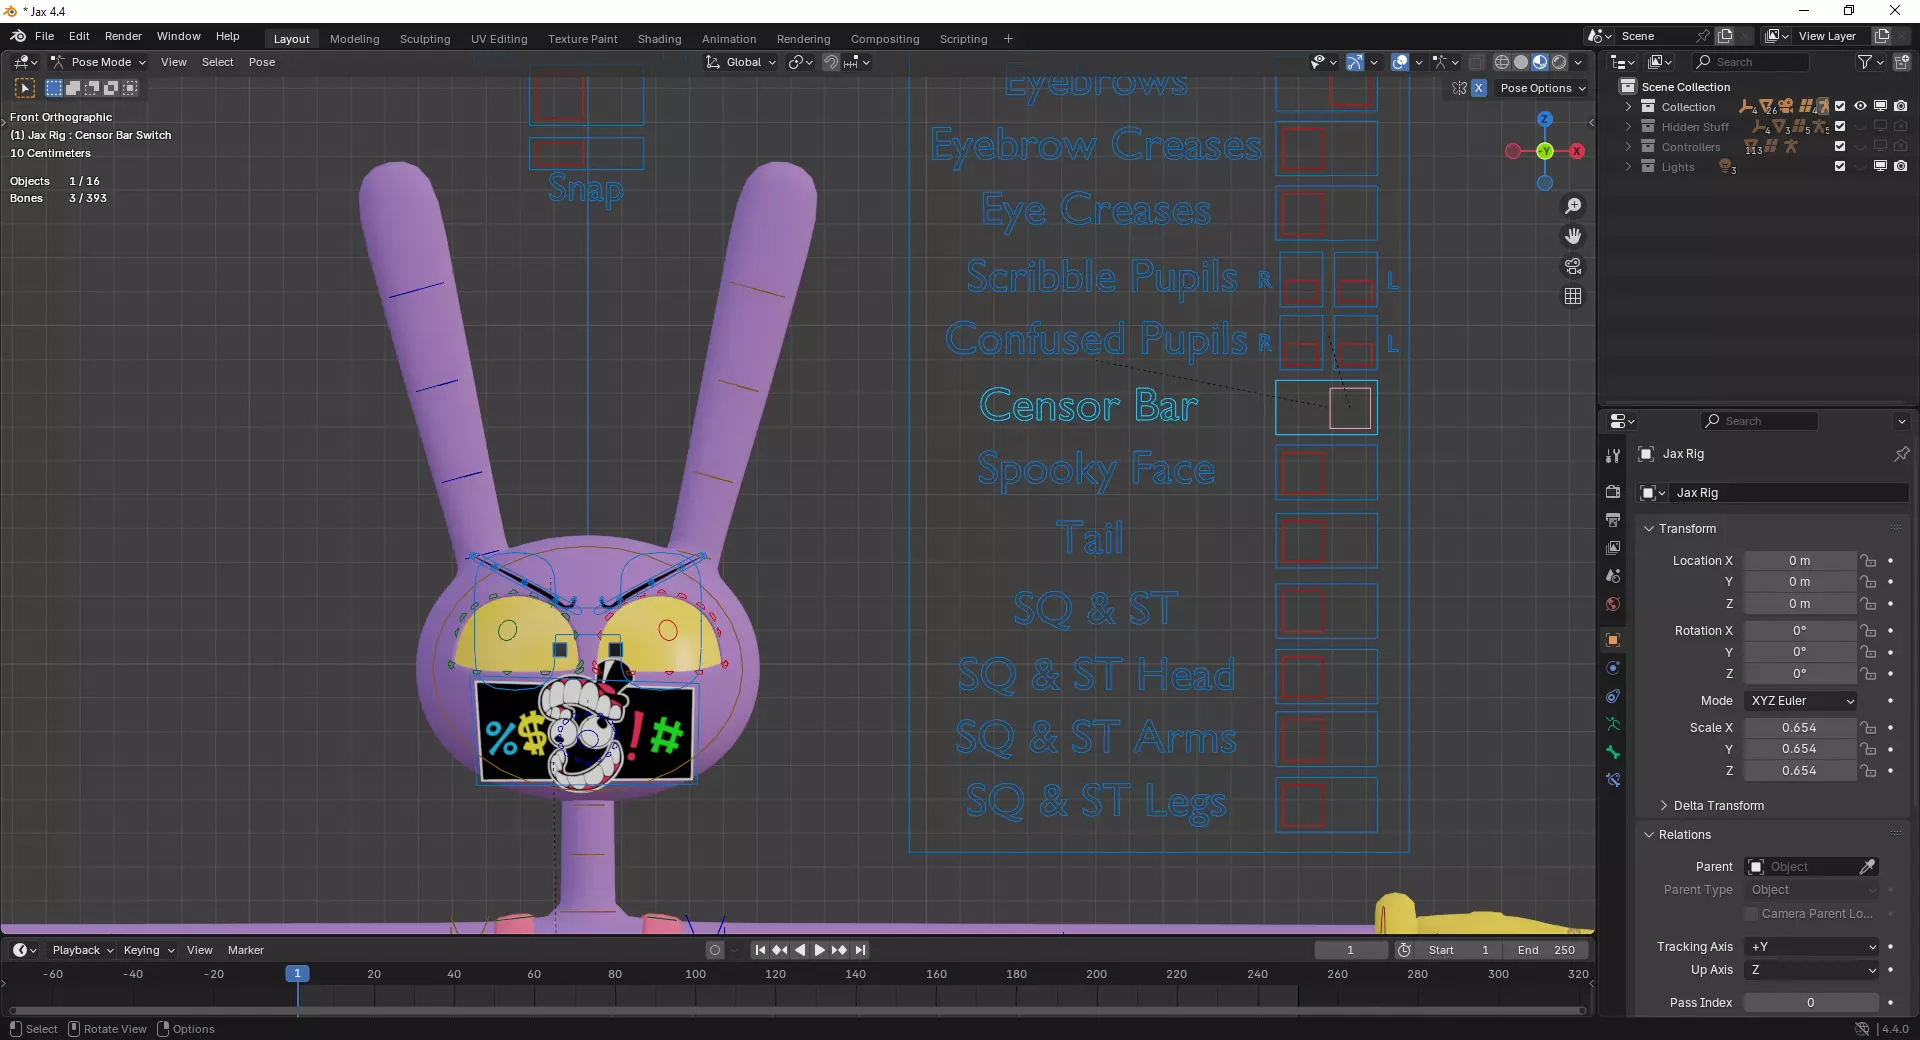
Task: Click the pan view hand gizmo
Action: [x=1573, y=236]
